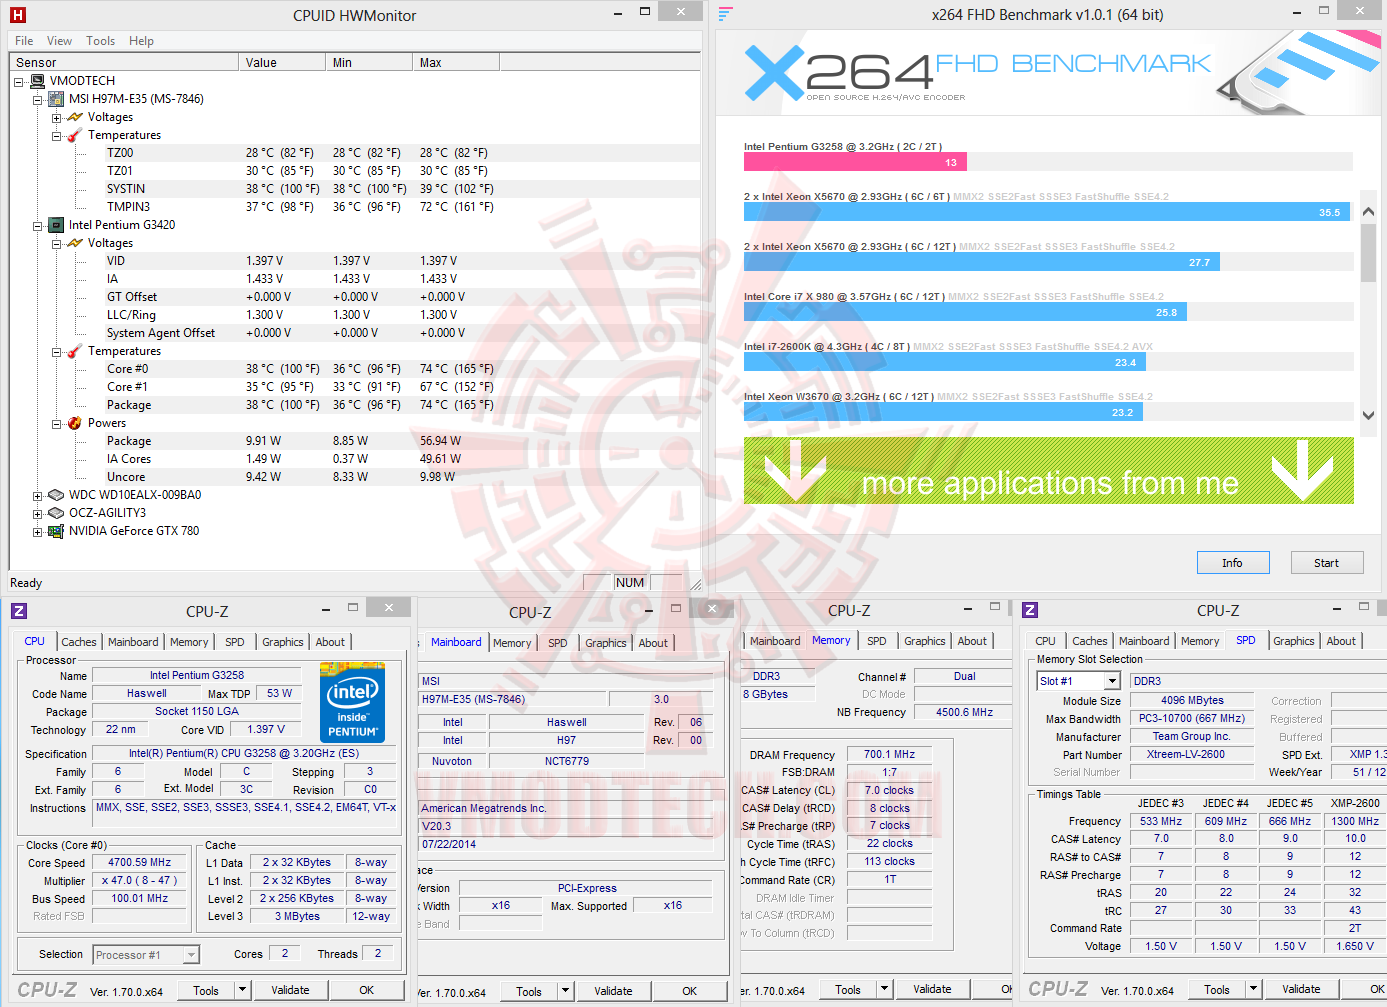Screen dimensions: 1387x1007
Task: Click the Info button in x264 FHD Benchmark
Action: [x=1232, y=563]
